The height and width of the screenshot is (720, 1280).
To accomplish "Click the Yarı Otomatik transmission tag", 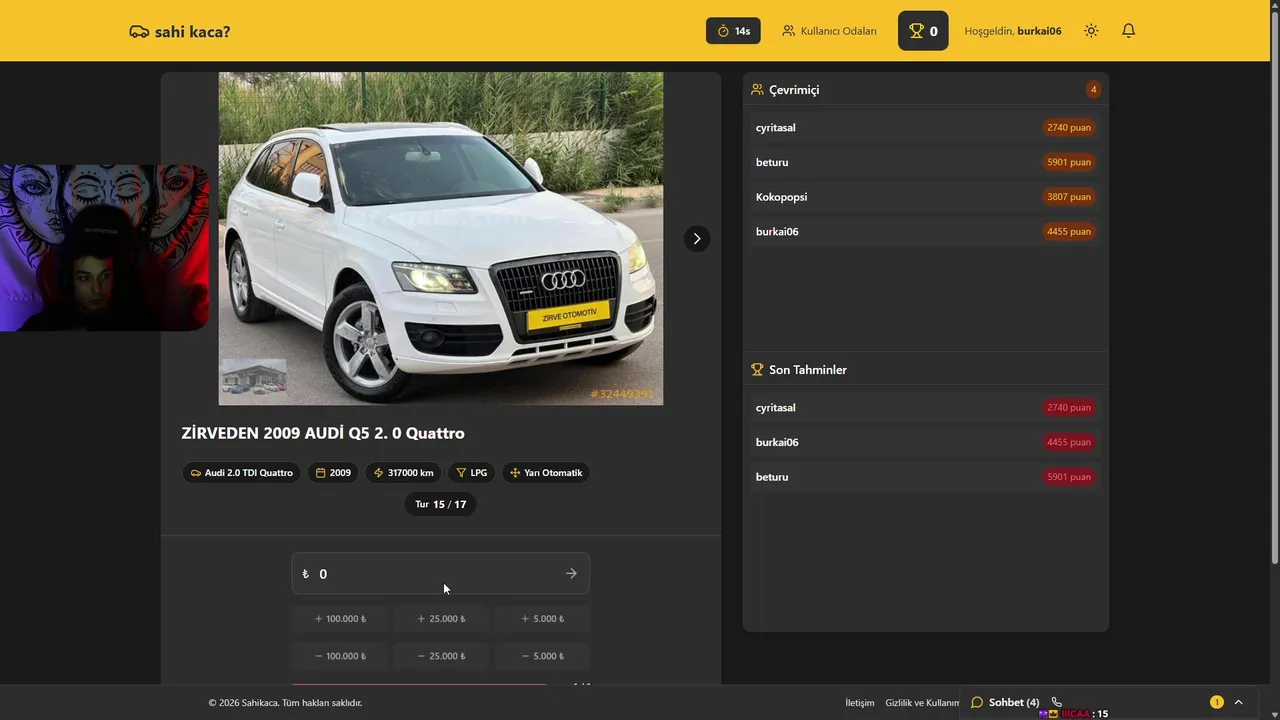I will pyautogui.click(x=545, y=473).
